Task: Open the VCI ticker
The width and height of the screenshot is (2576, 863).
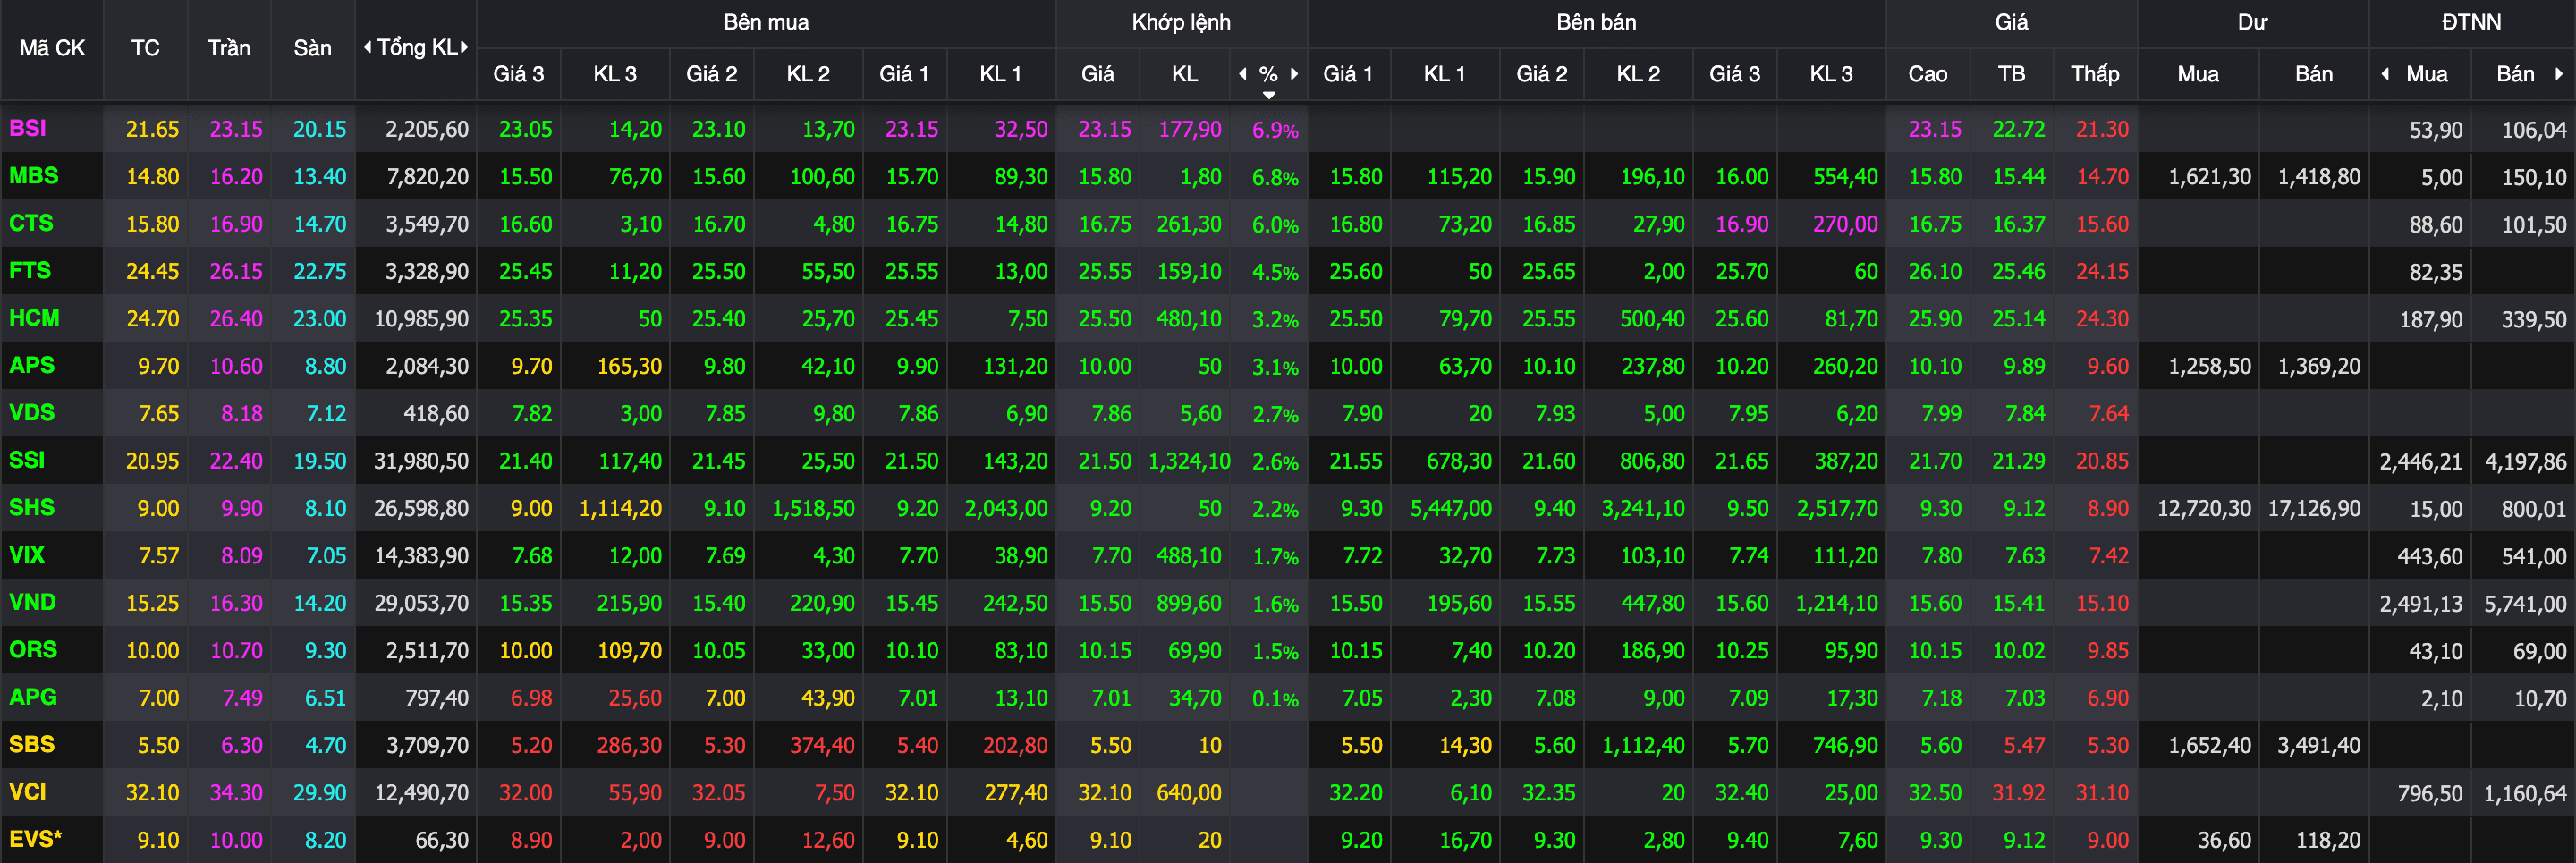Action: (28, 792)
